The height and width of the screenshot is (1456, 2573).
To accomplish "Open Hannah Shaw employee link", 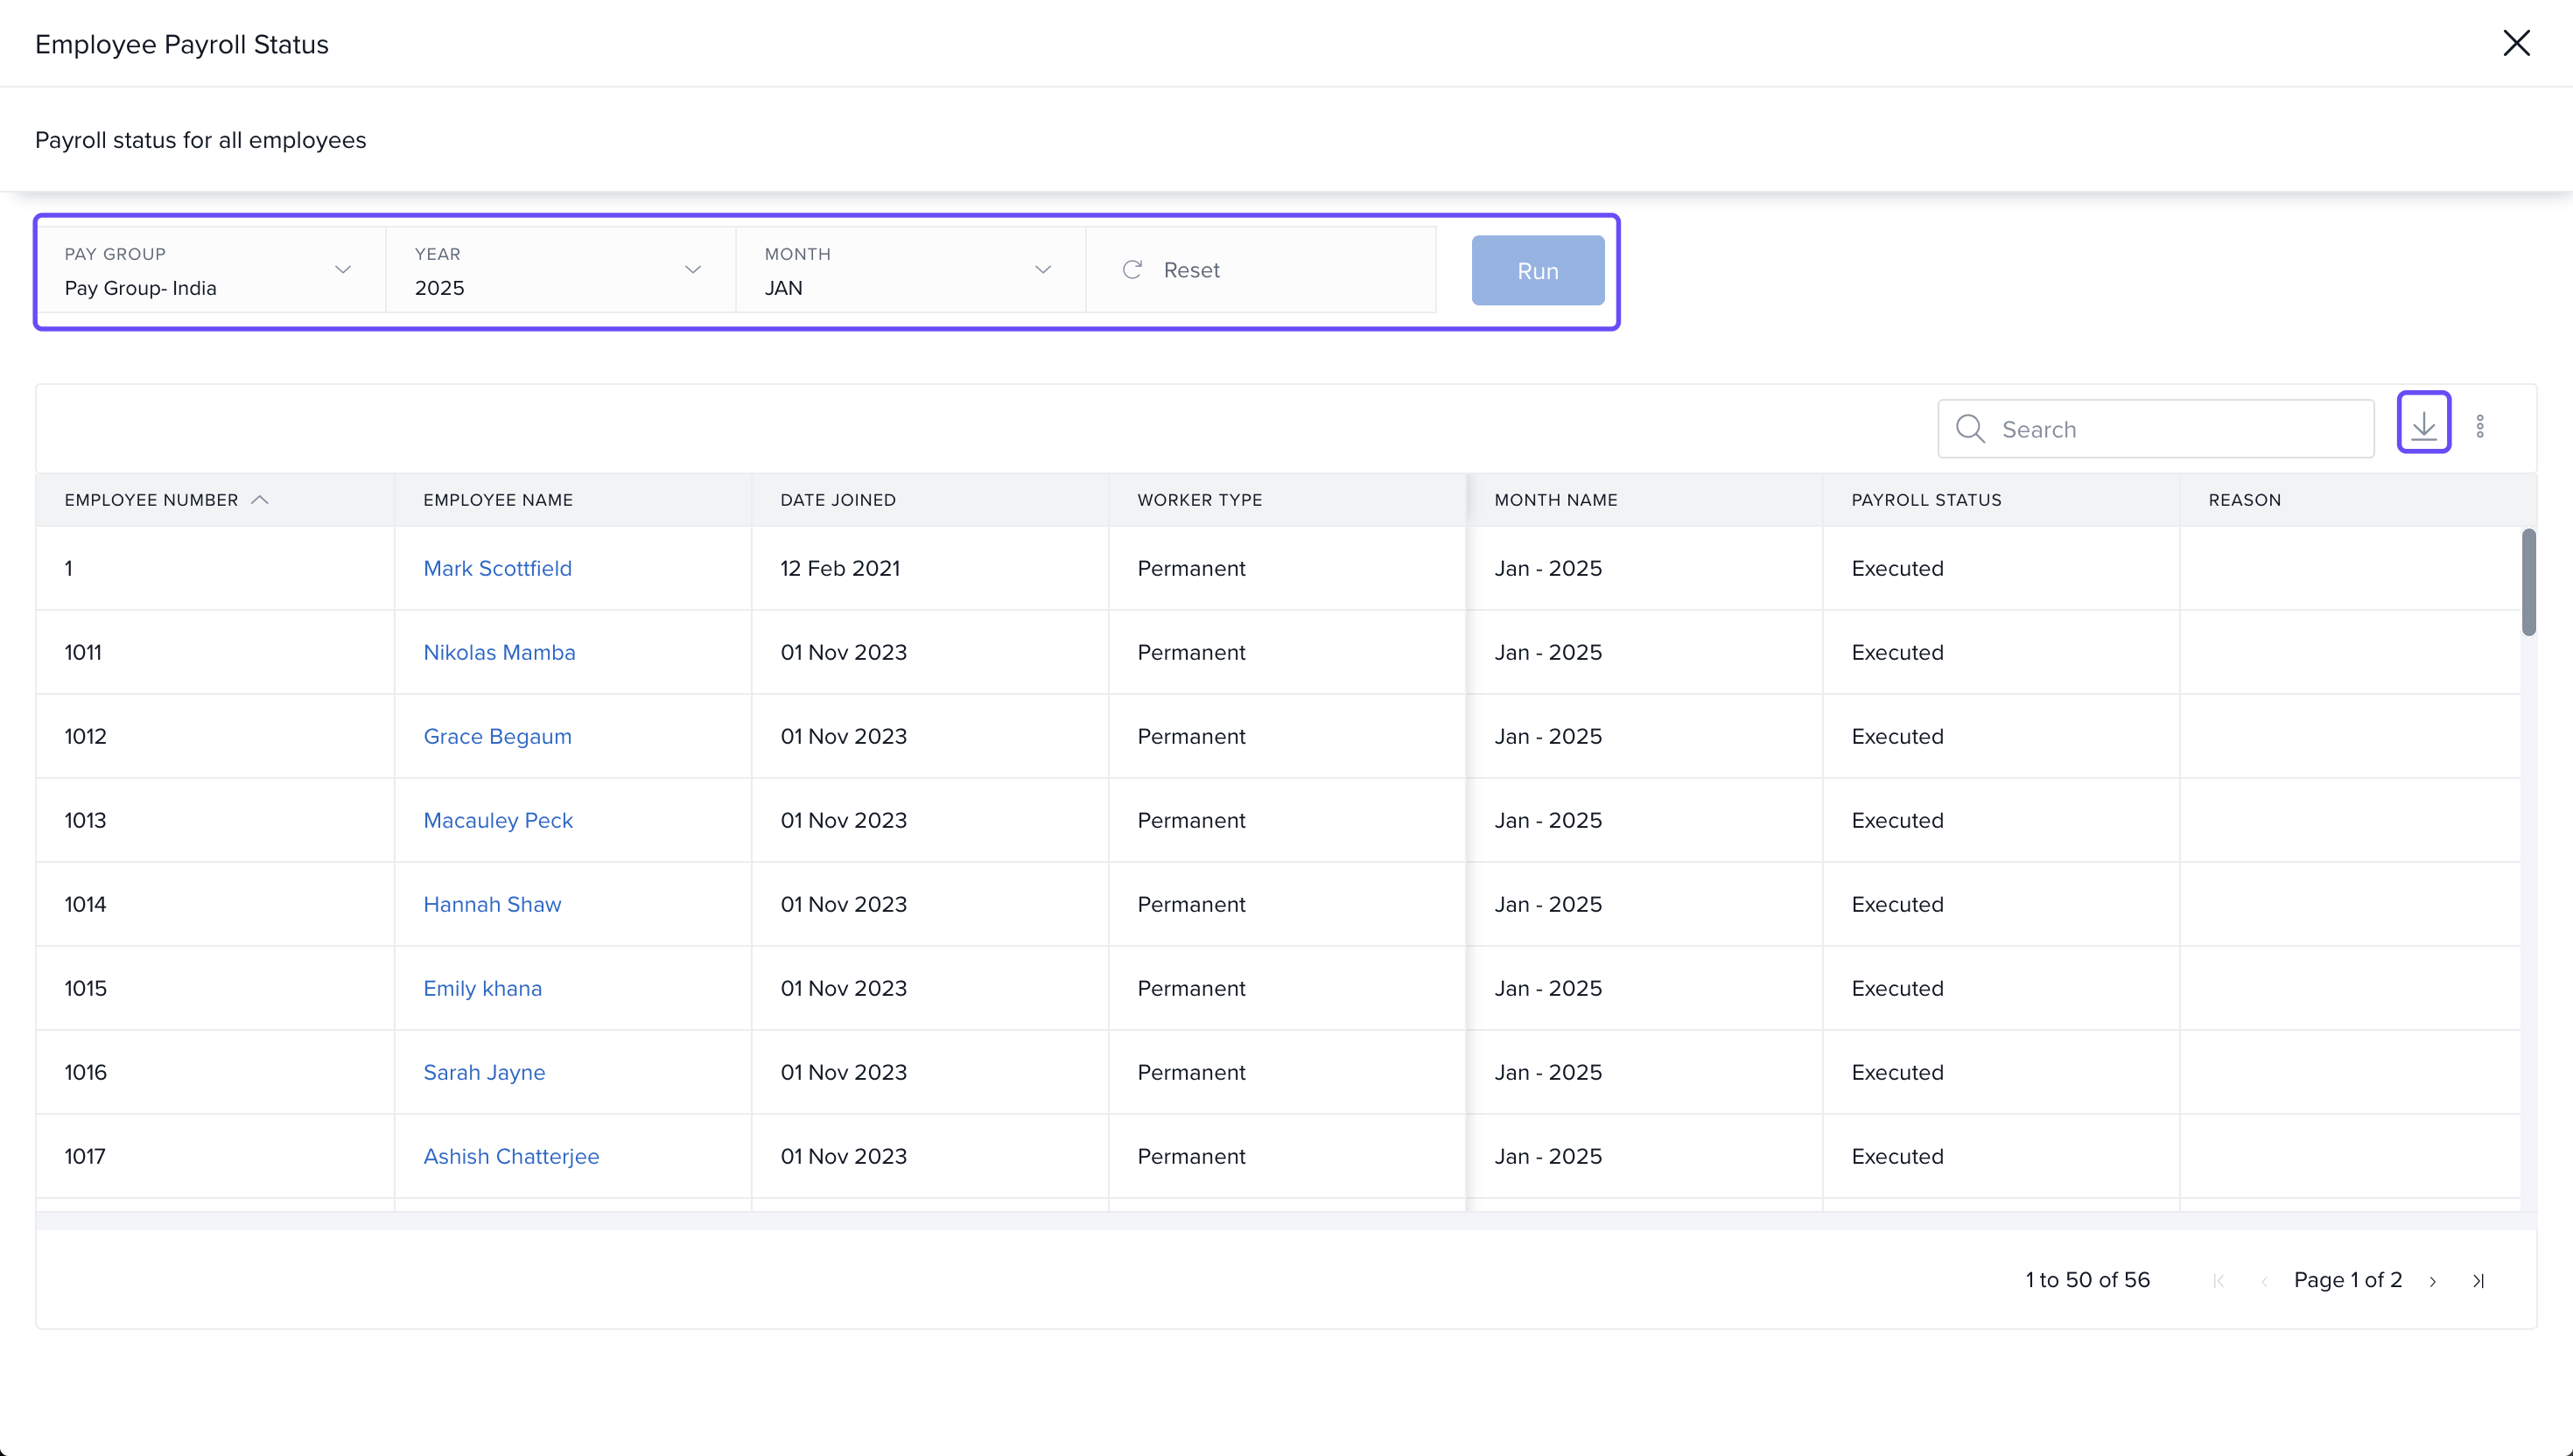I will pos(492,904).
